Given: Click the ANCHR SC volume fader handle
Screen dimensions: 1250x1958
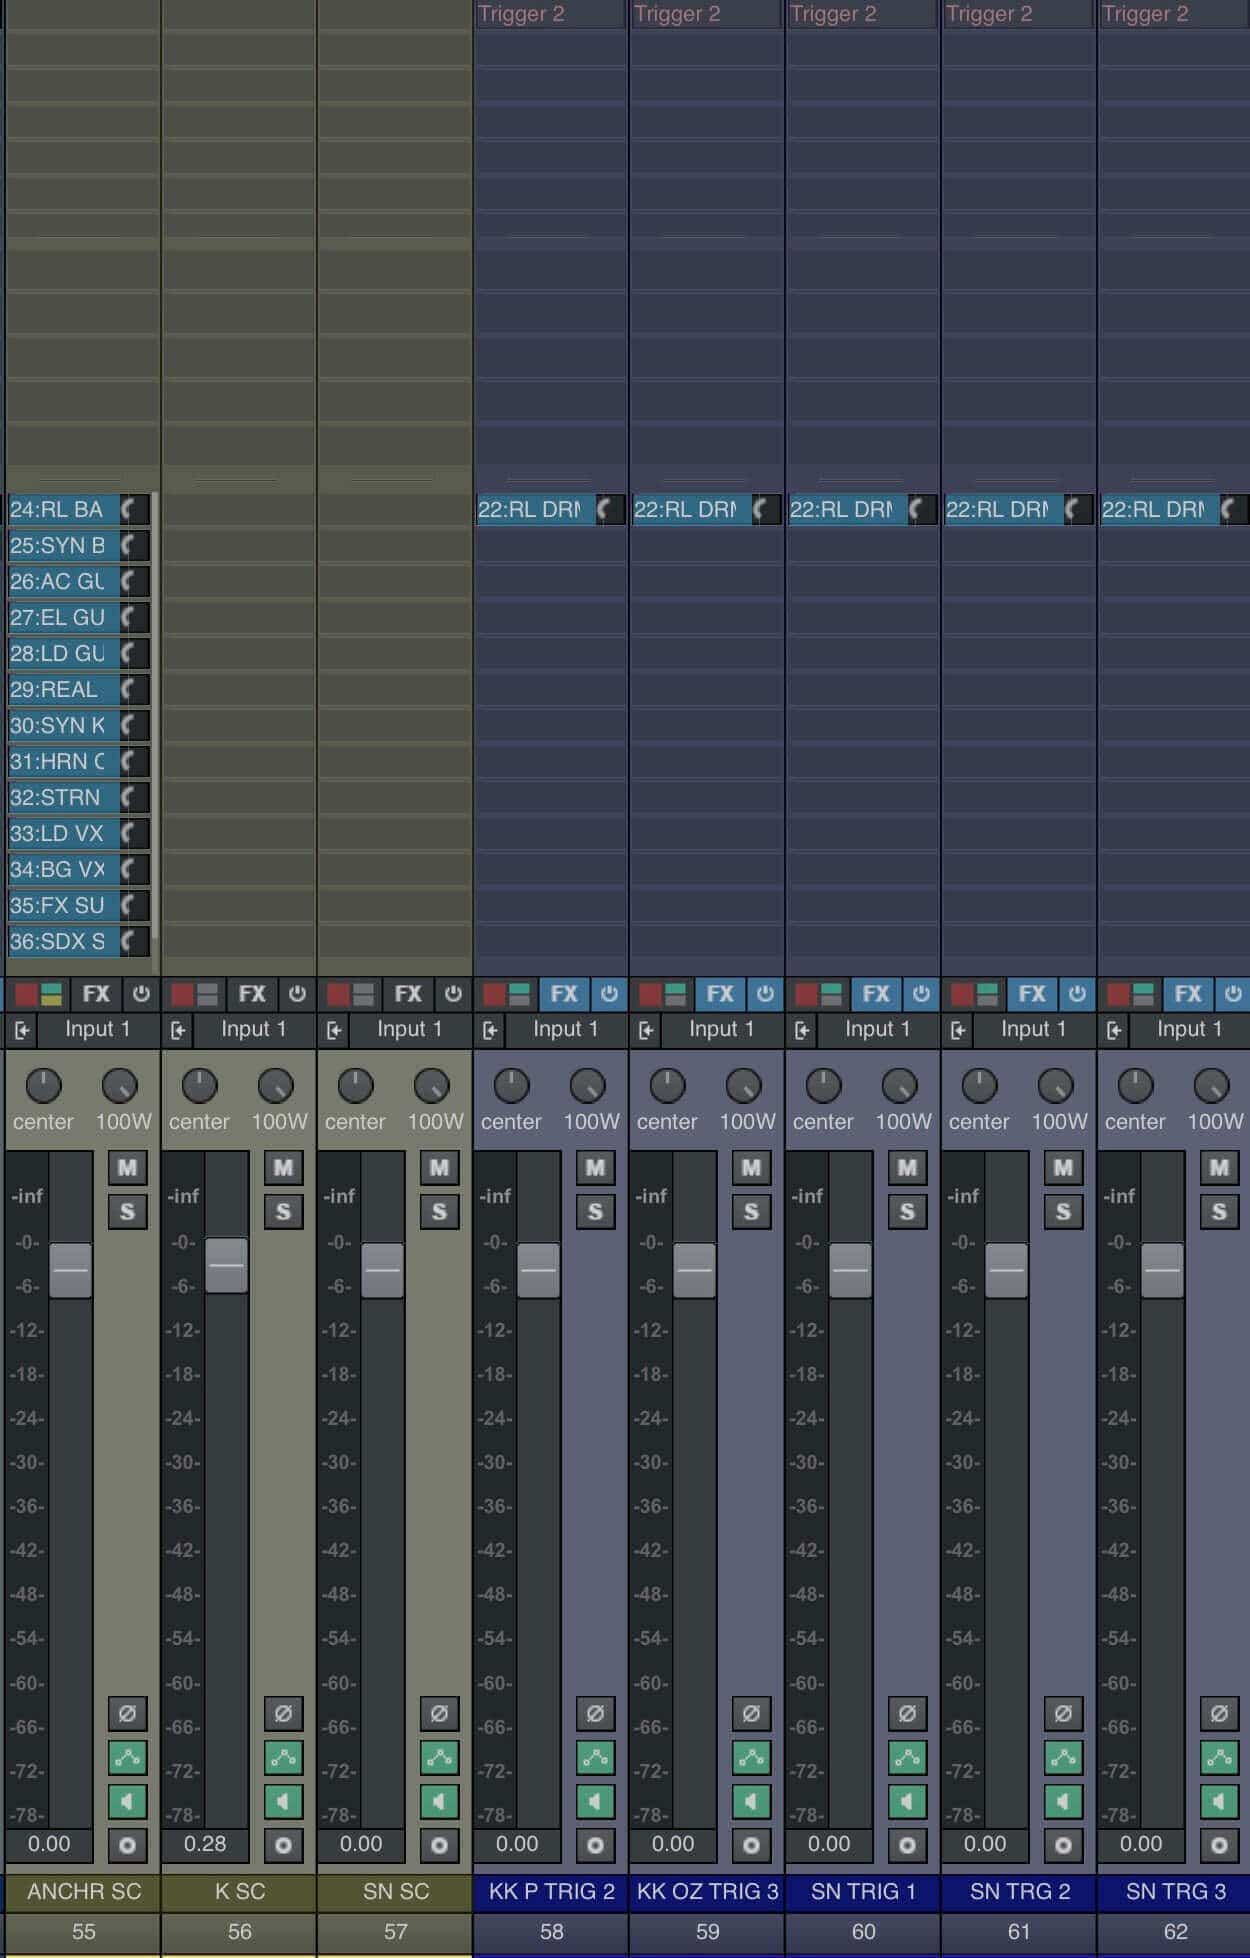Looking at the screenshot, I should (70, 1270).
